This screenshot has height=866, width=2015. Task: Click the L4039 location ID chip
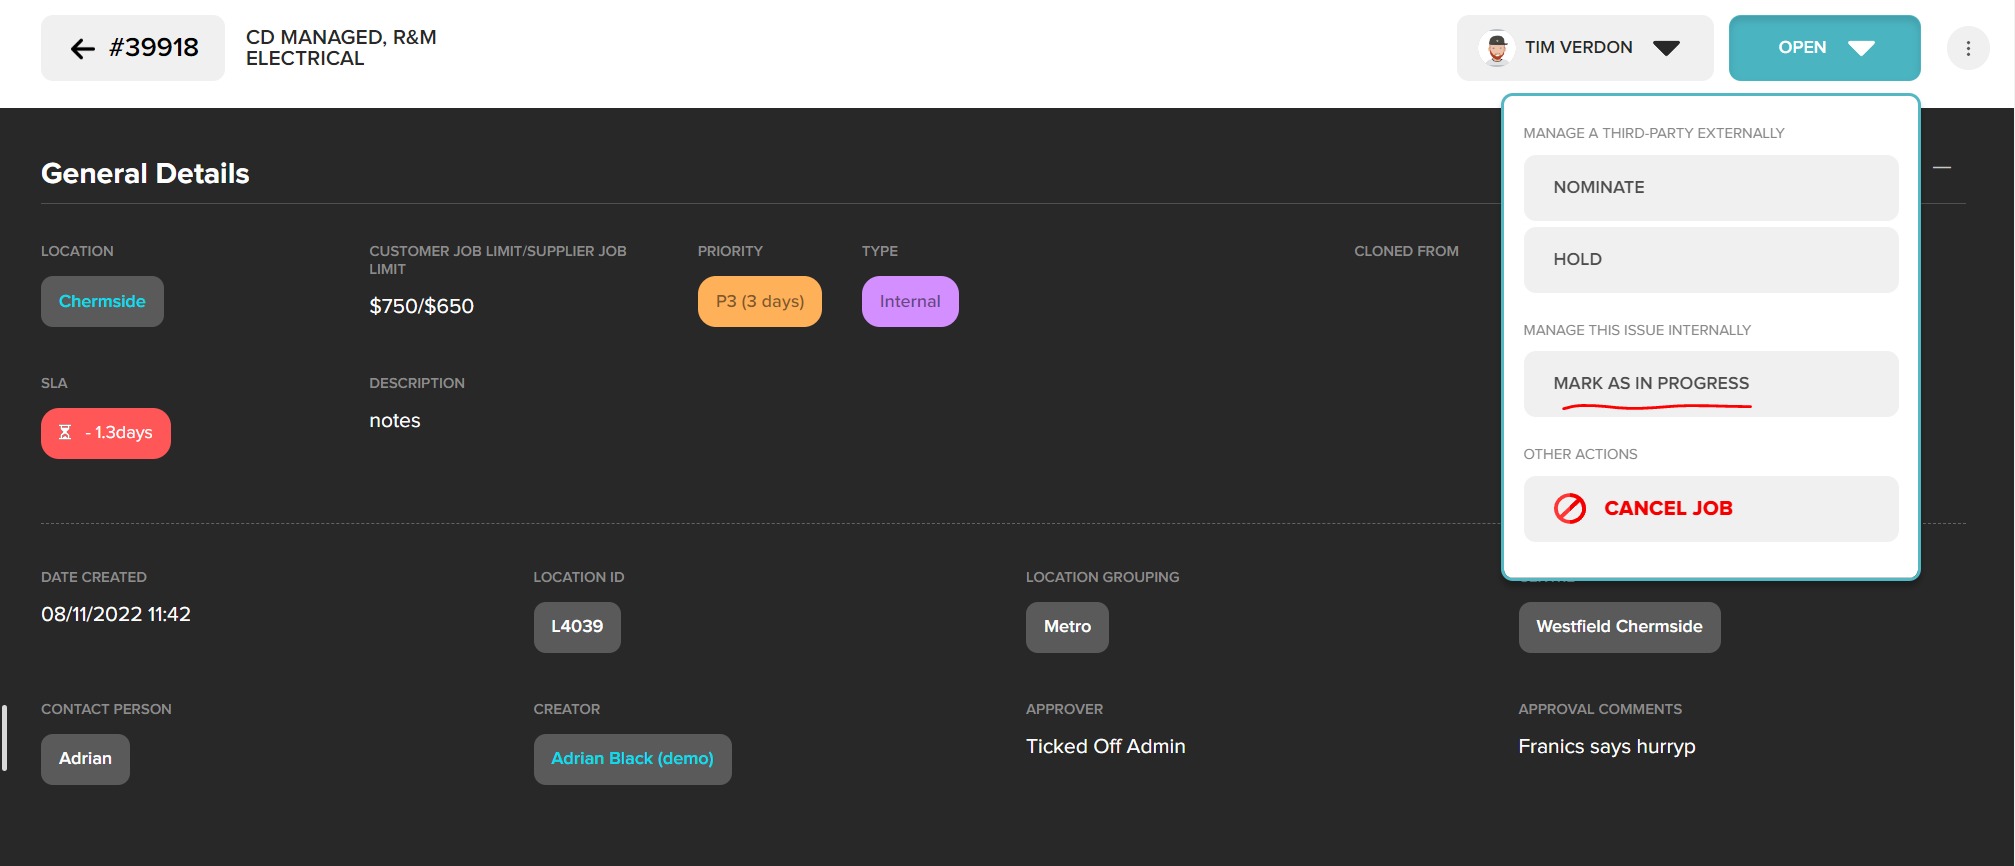(577, 627)
